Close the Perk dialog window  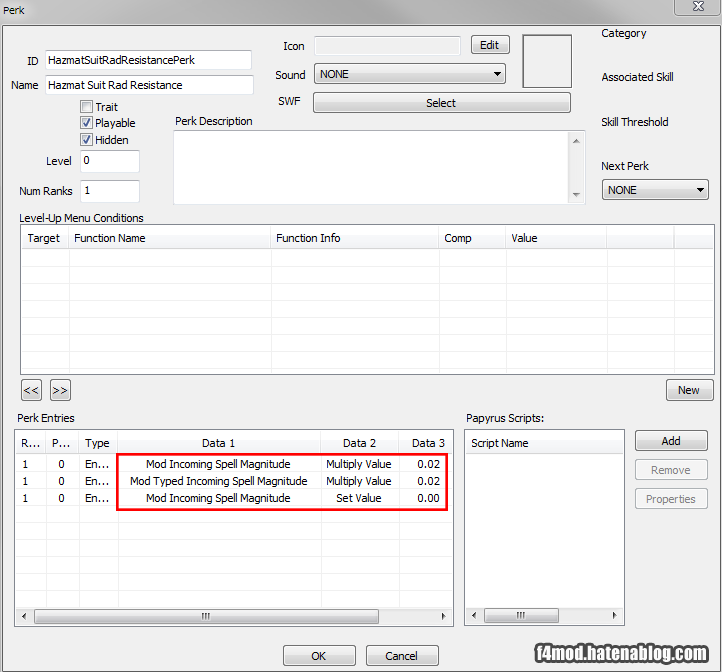(697, 6)
